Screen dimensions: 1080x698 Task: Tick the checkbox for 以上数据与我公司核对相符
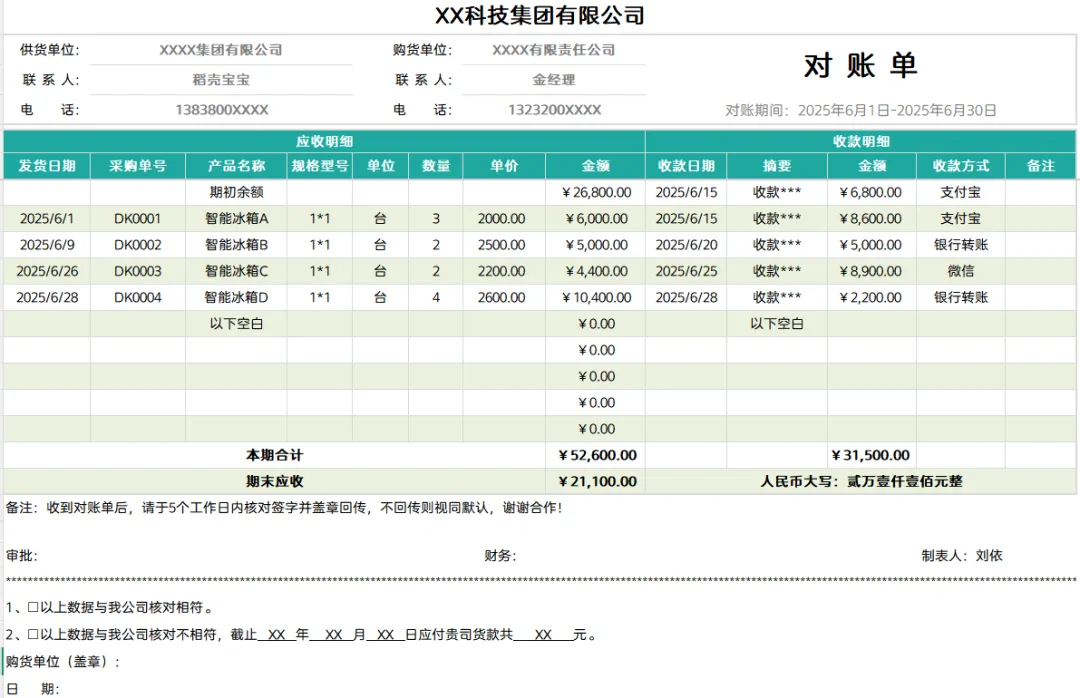(x=32, y=608)
